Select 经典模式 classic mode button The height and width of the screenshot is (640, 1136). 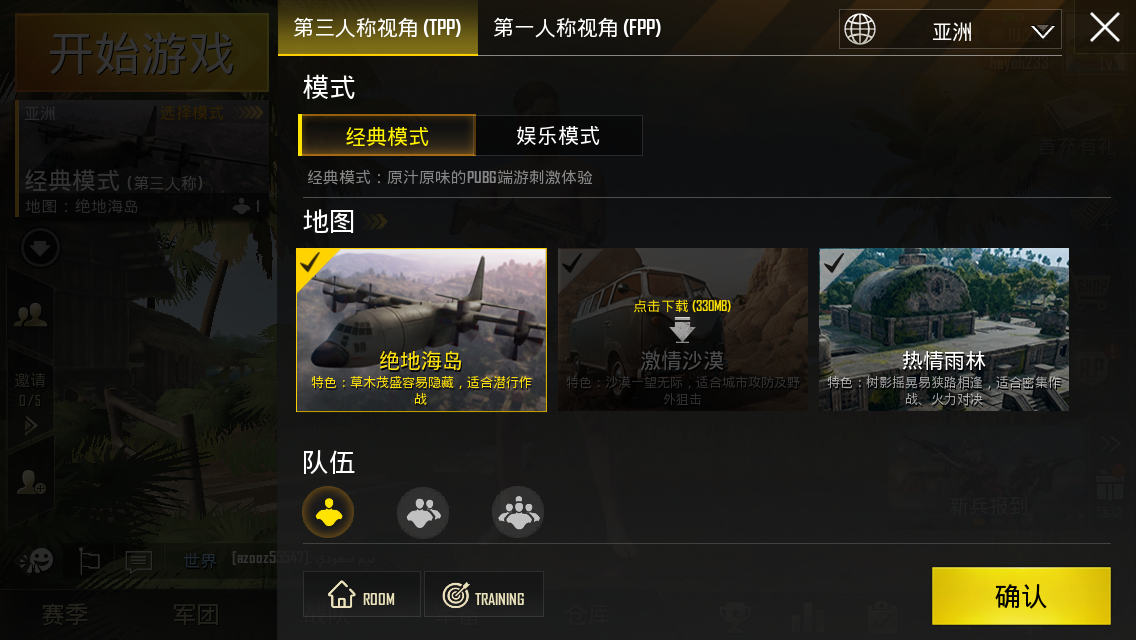[x=387, y=136]
